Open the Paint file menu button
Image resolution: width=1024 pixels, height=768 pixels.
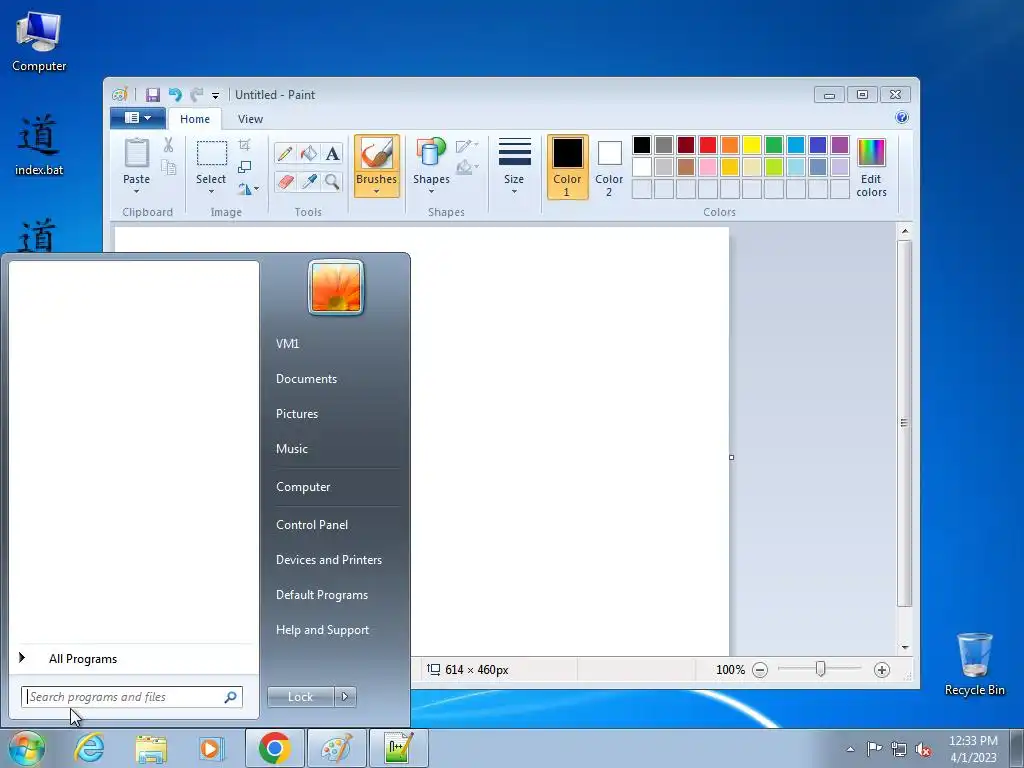coord(138,118)
